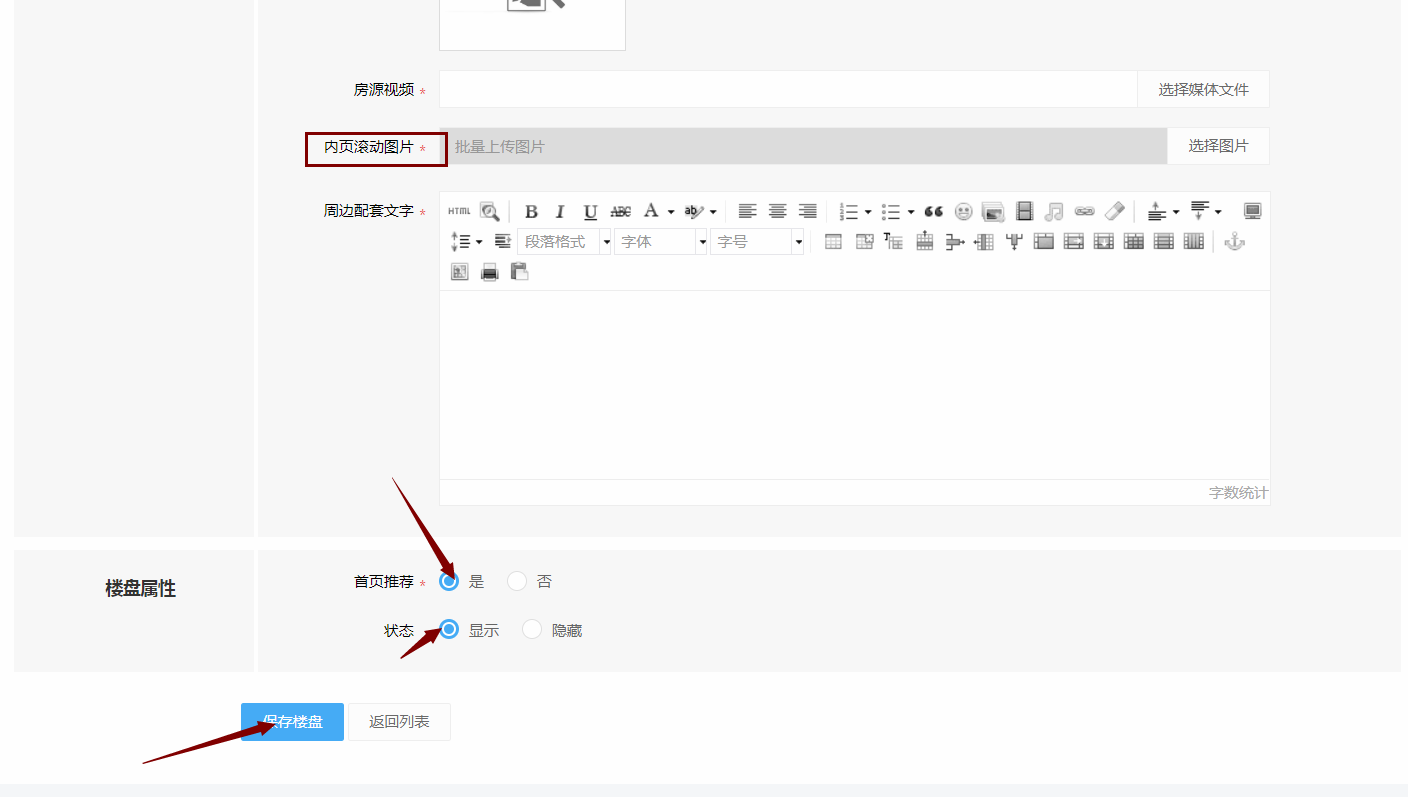Screen dimensions: 1408x797
Task: Set 状态 to 隐藏
Action: point(532,629)
